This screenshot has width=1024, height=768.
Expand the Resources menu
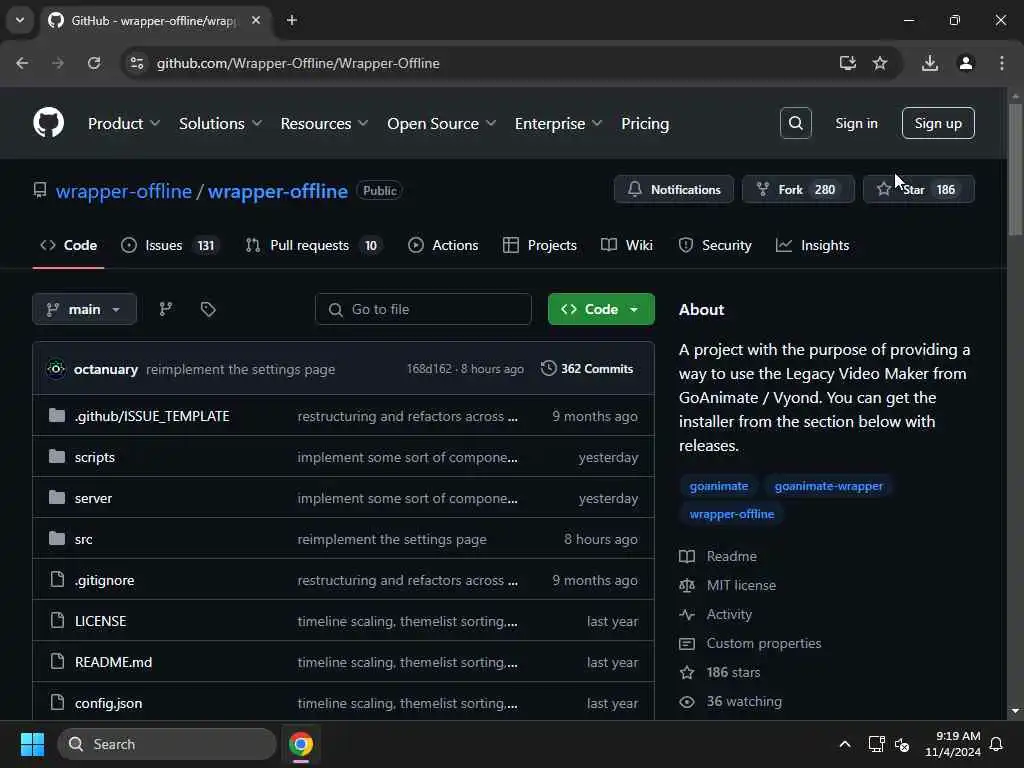coord(324,123)
